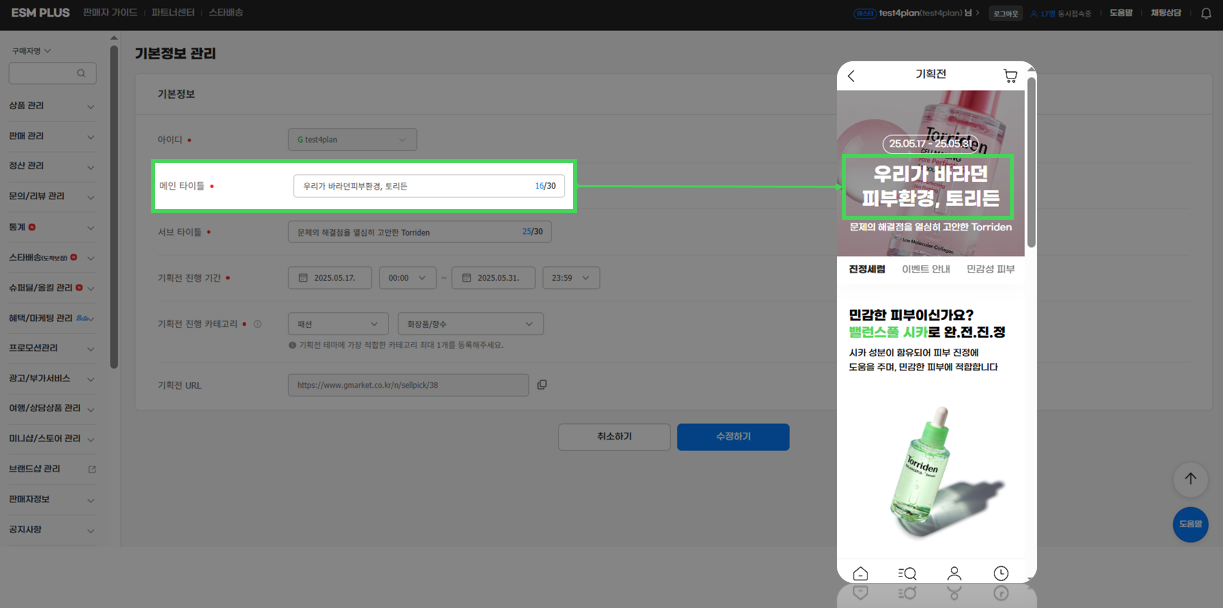Click the 취소하기 button
Image resolution: width=1223 pixels, height=608 pixels.
point(614,437)
